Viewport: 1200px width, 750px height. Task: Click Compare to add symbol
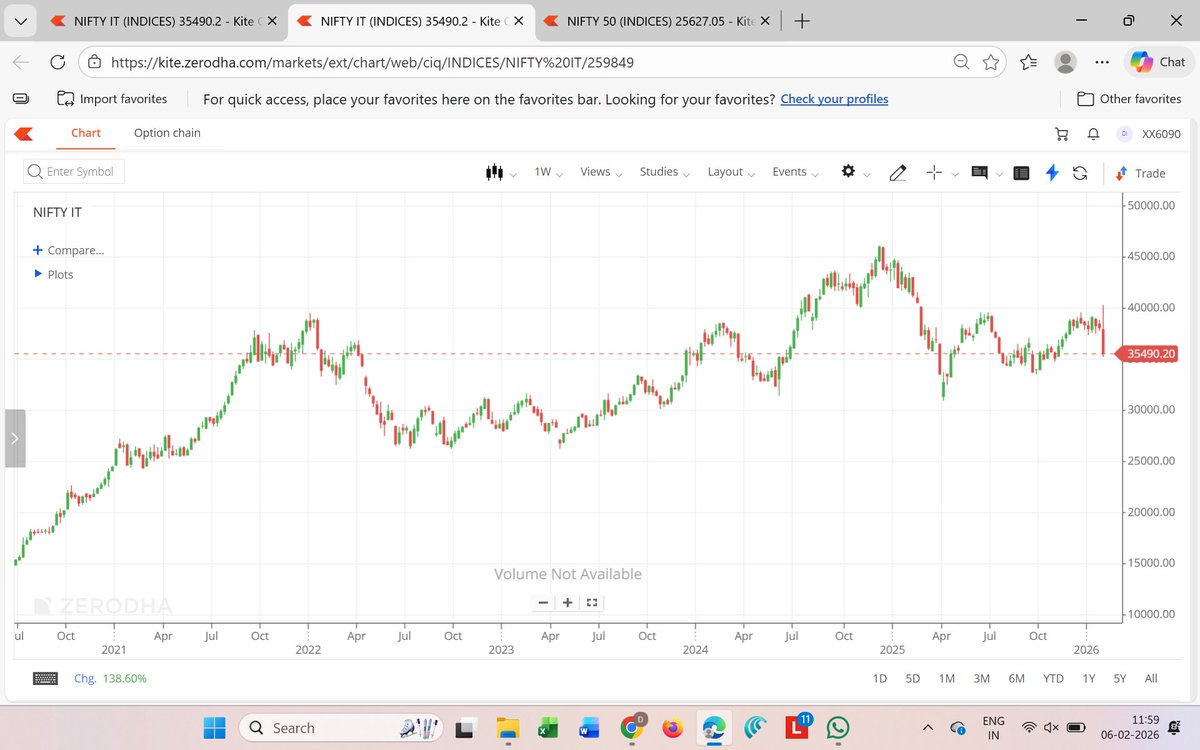tap(68, 250)
